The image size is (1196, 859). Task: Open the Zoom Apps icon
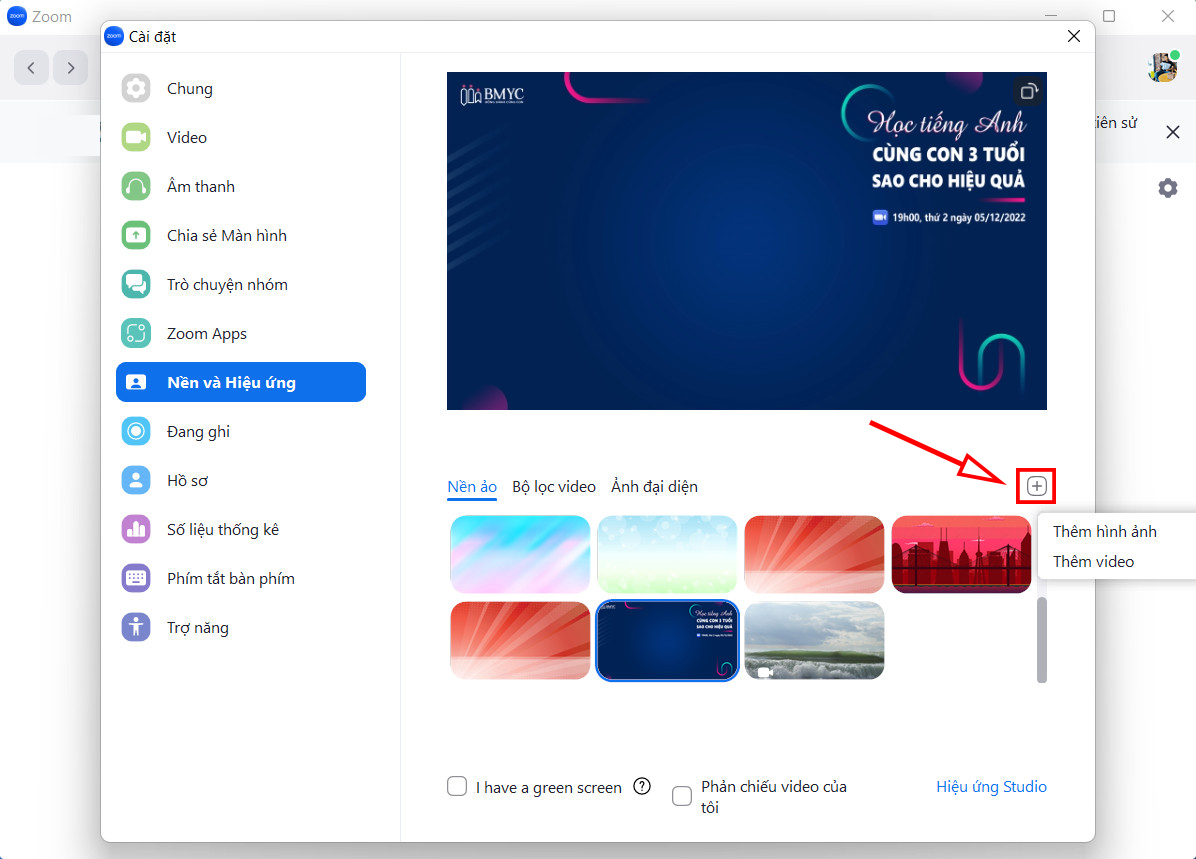[x=136, y=333]
